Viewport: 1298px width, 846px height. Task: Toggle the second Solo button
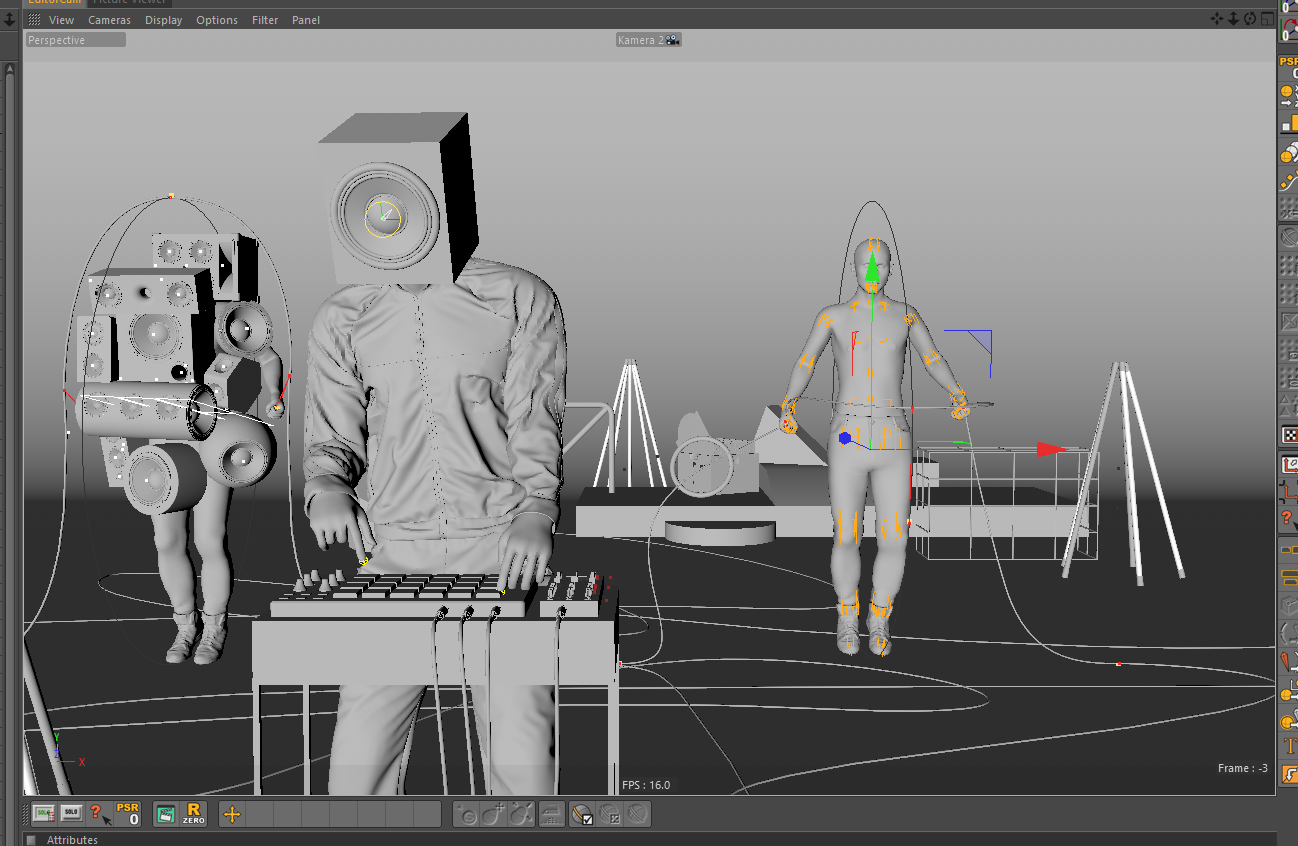pos(71,813)
